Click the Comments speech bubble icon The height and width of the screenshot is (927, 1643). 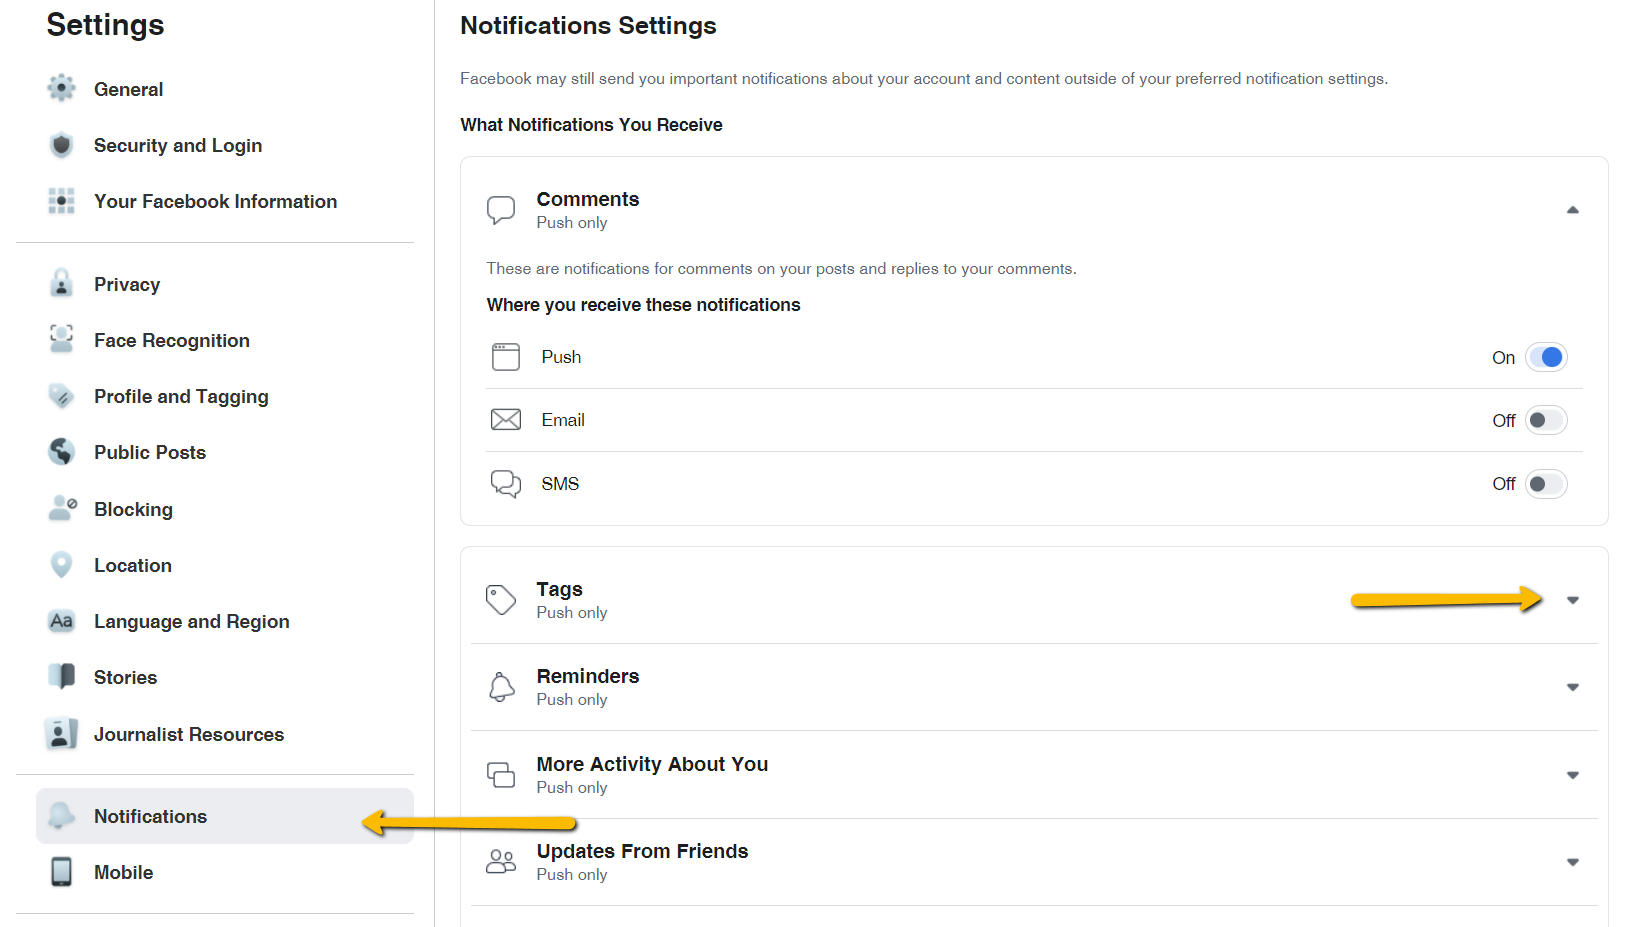point(500,209)
